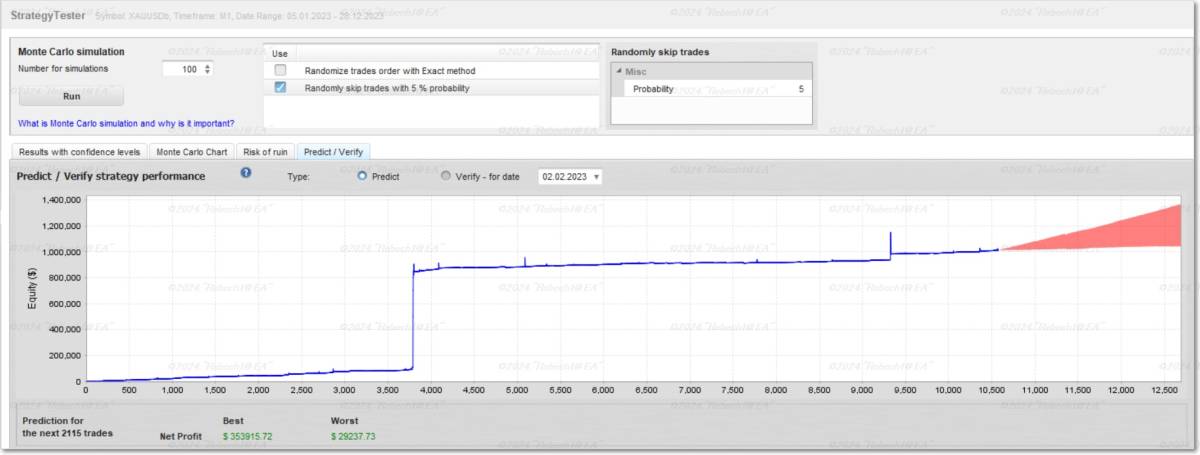The width and height of the screenshot is (1200, 455).
Task: Edit the number of simulations field
Action: point(182,69)
